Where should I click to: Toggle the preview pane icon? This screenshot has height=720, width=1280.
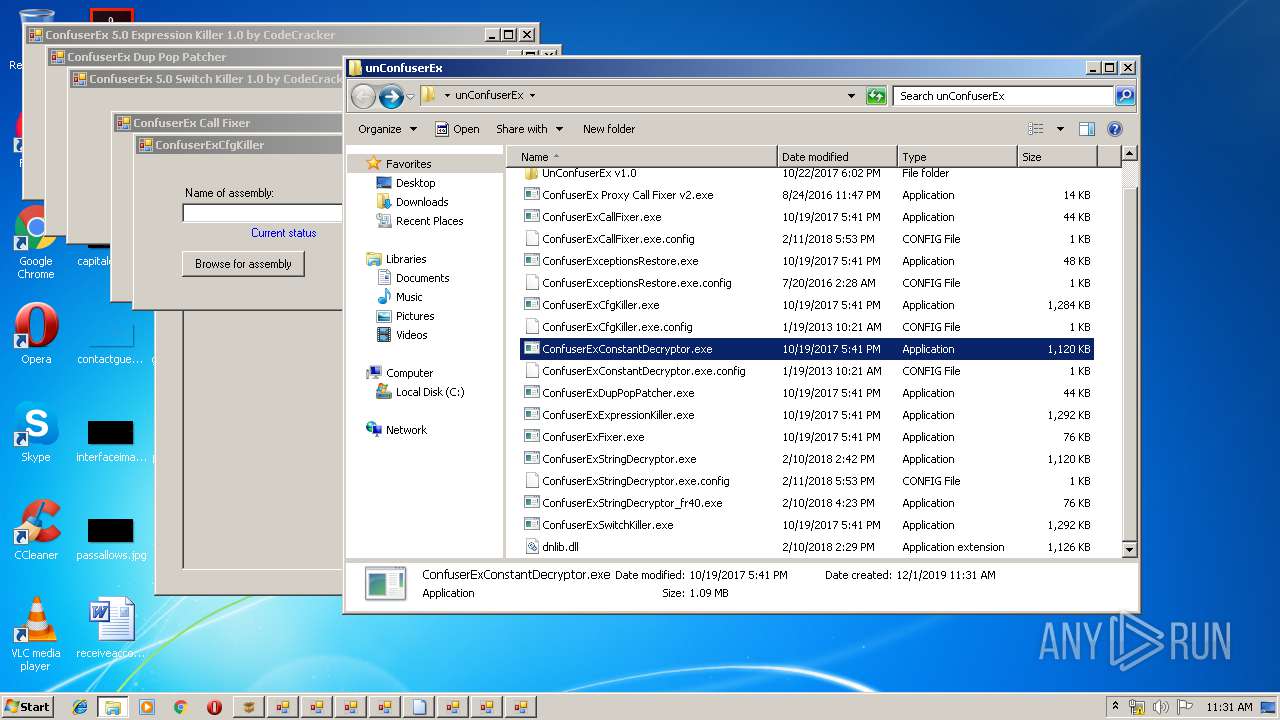(x=1087, y=129)
